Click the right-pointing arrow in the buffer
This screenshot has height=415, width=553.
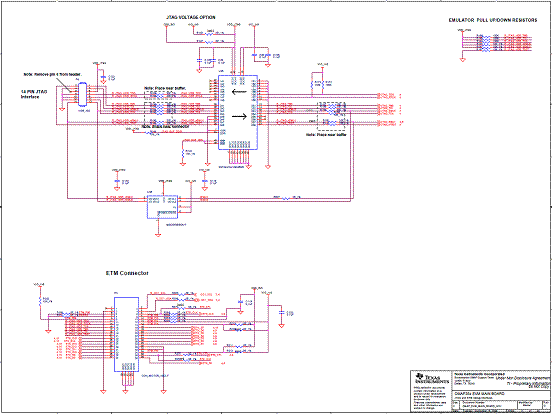pyautogui.click(x=239, y=116)
